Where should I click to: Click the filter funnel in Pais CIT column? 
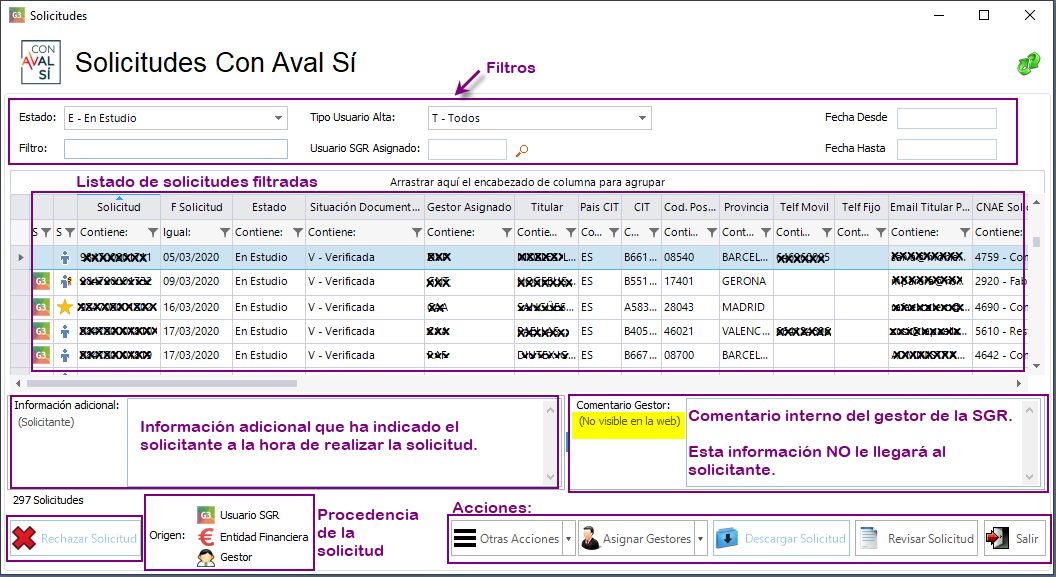tap(614, 232)
